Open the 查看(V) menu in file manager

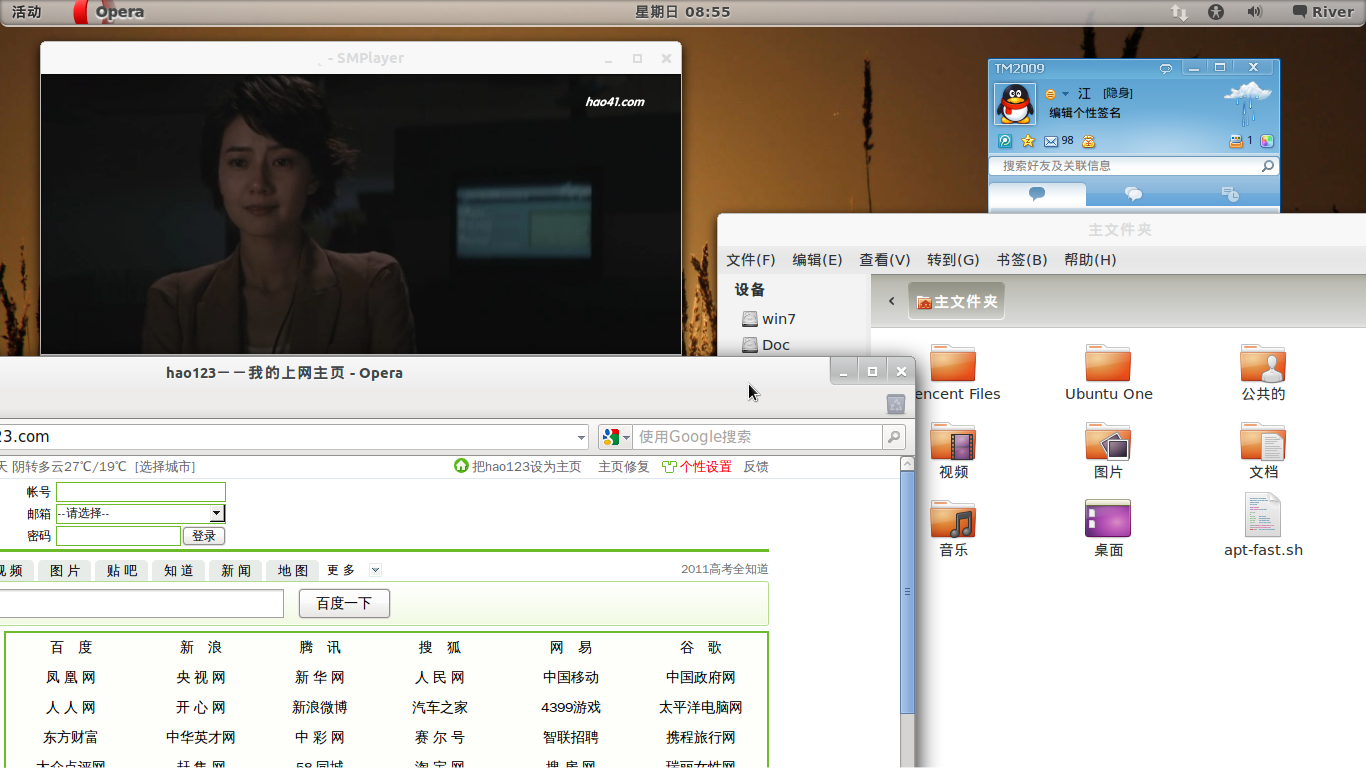pyautogui.click(x=885, y=260)
